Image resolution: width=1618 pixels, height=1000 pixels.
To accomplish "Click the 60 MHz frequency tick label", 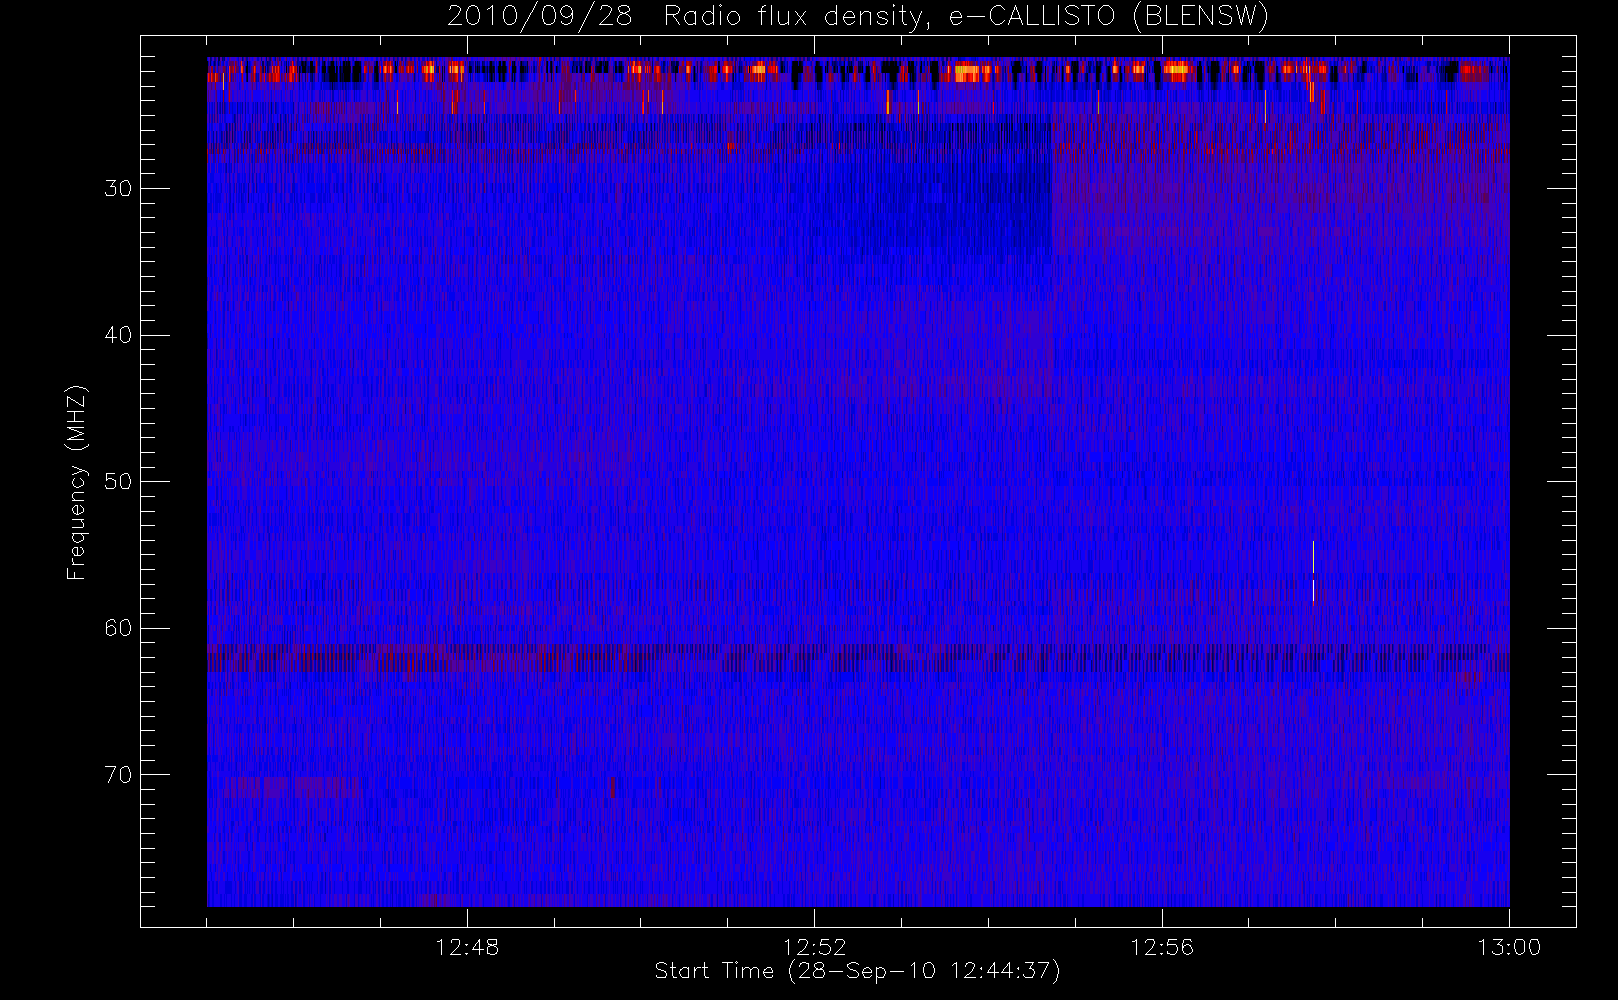I will [118, 628].
